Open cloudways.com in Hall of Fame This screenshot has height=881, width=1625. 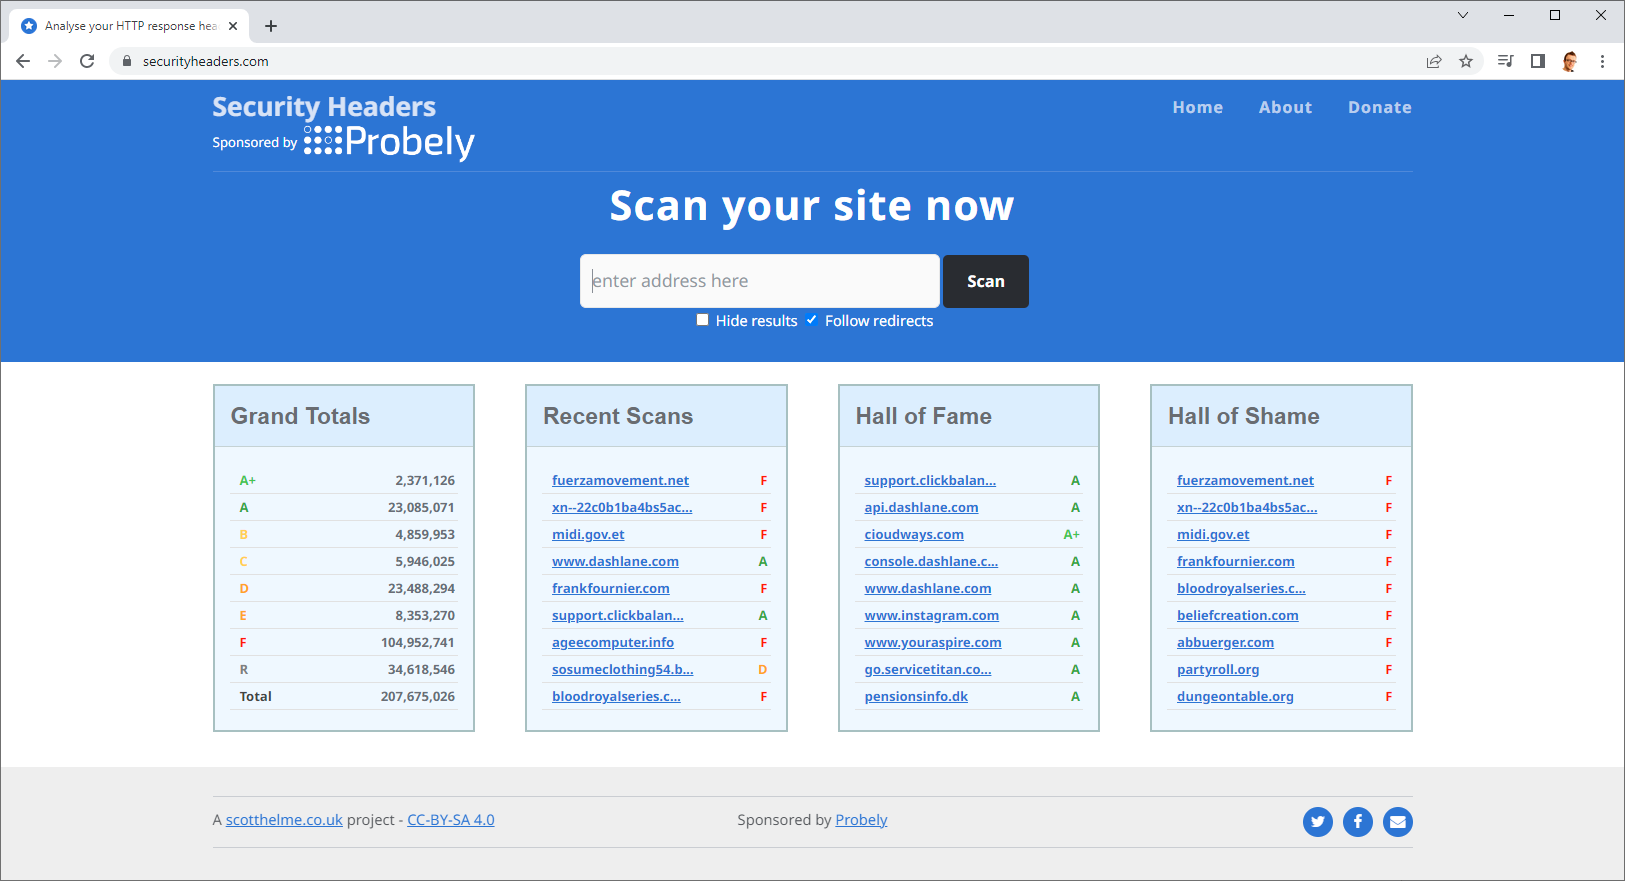click(x=914, y=535)
